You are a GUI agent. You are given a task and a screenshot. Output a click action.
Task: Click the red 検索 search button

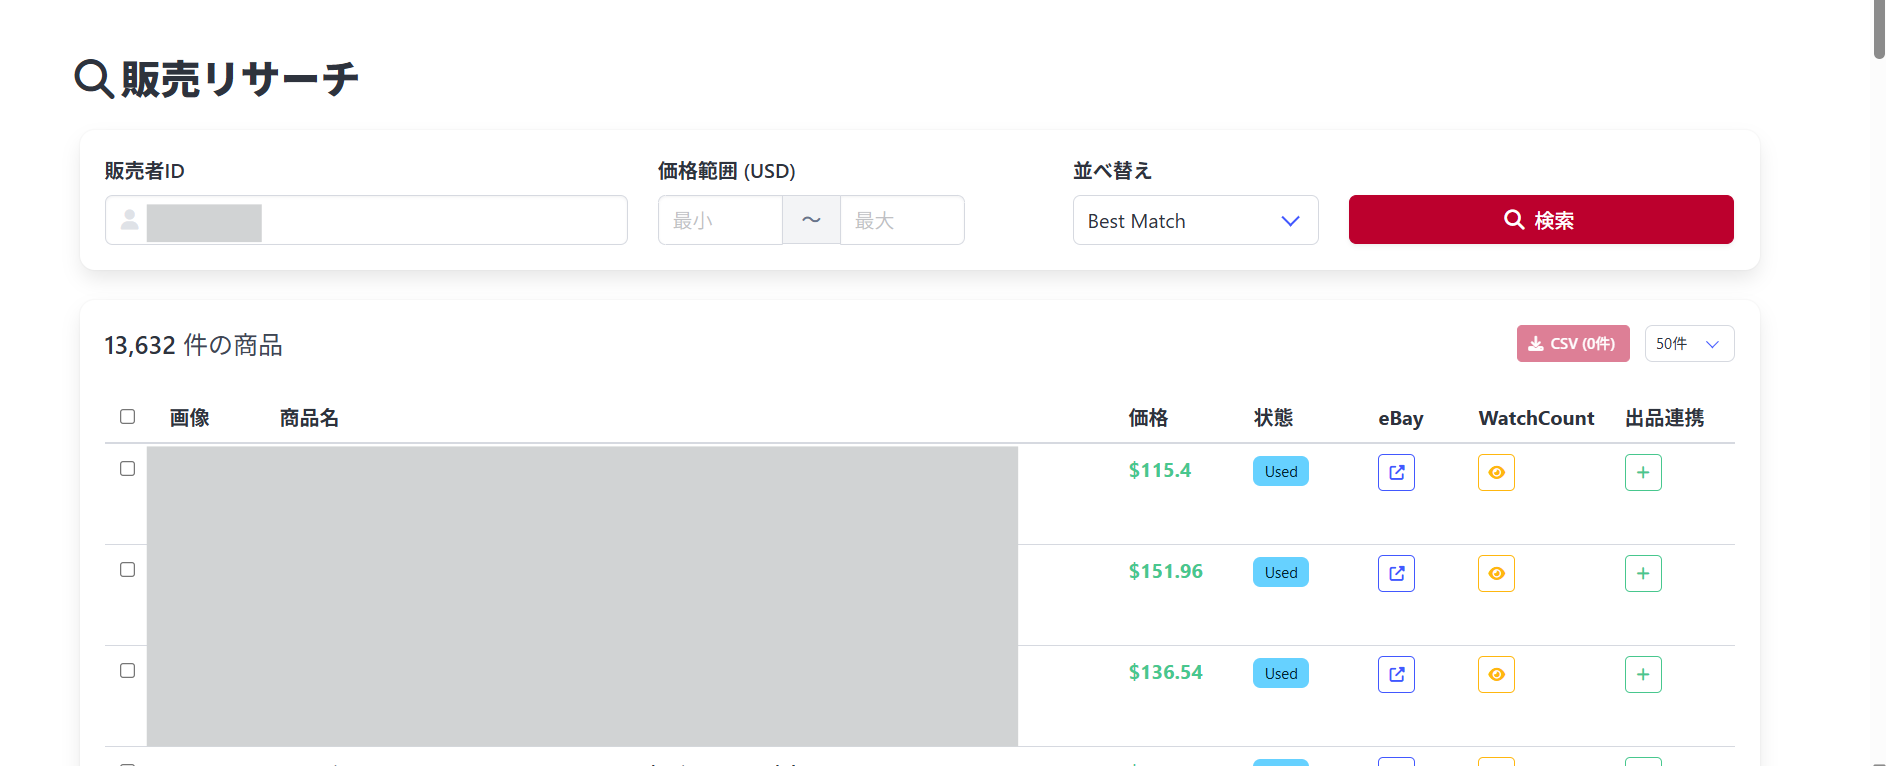pyautogui.click(x=1540, y=220)
